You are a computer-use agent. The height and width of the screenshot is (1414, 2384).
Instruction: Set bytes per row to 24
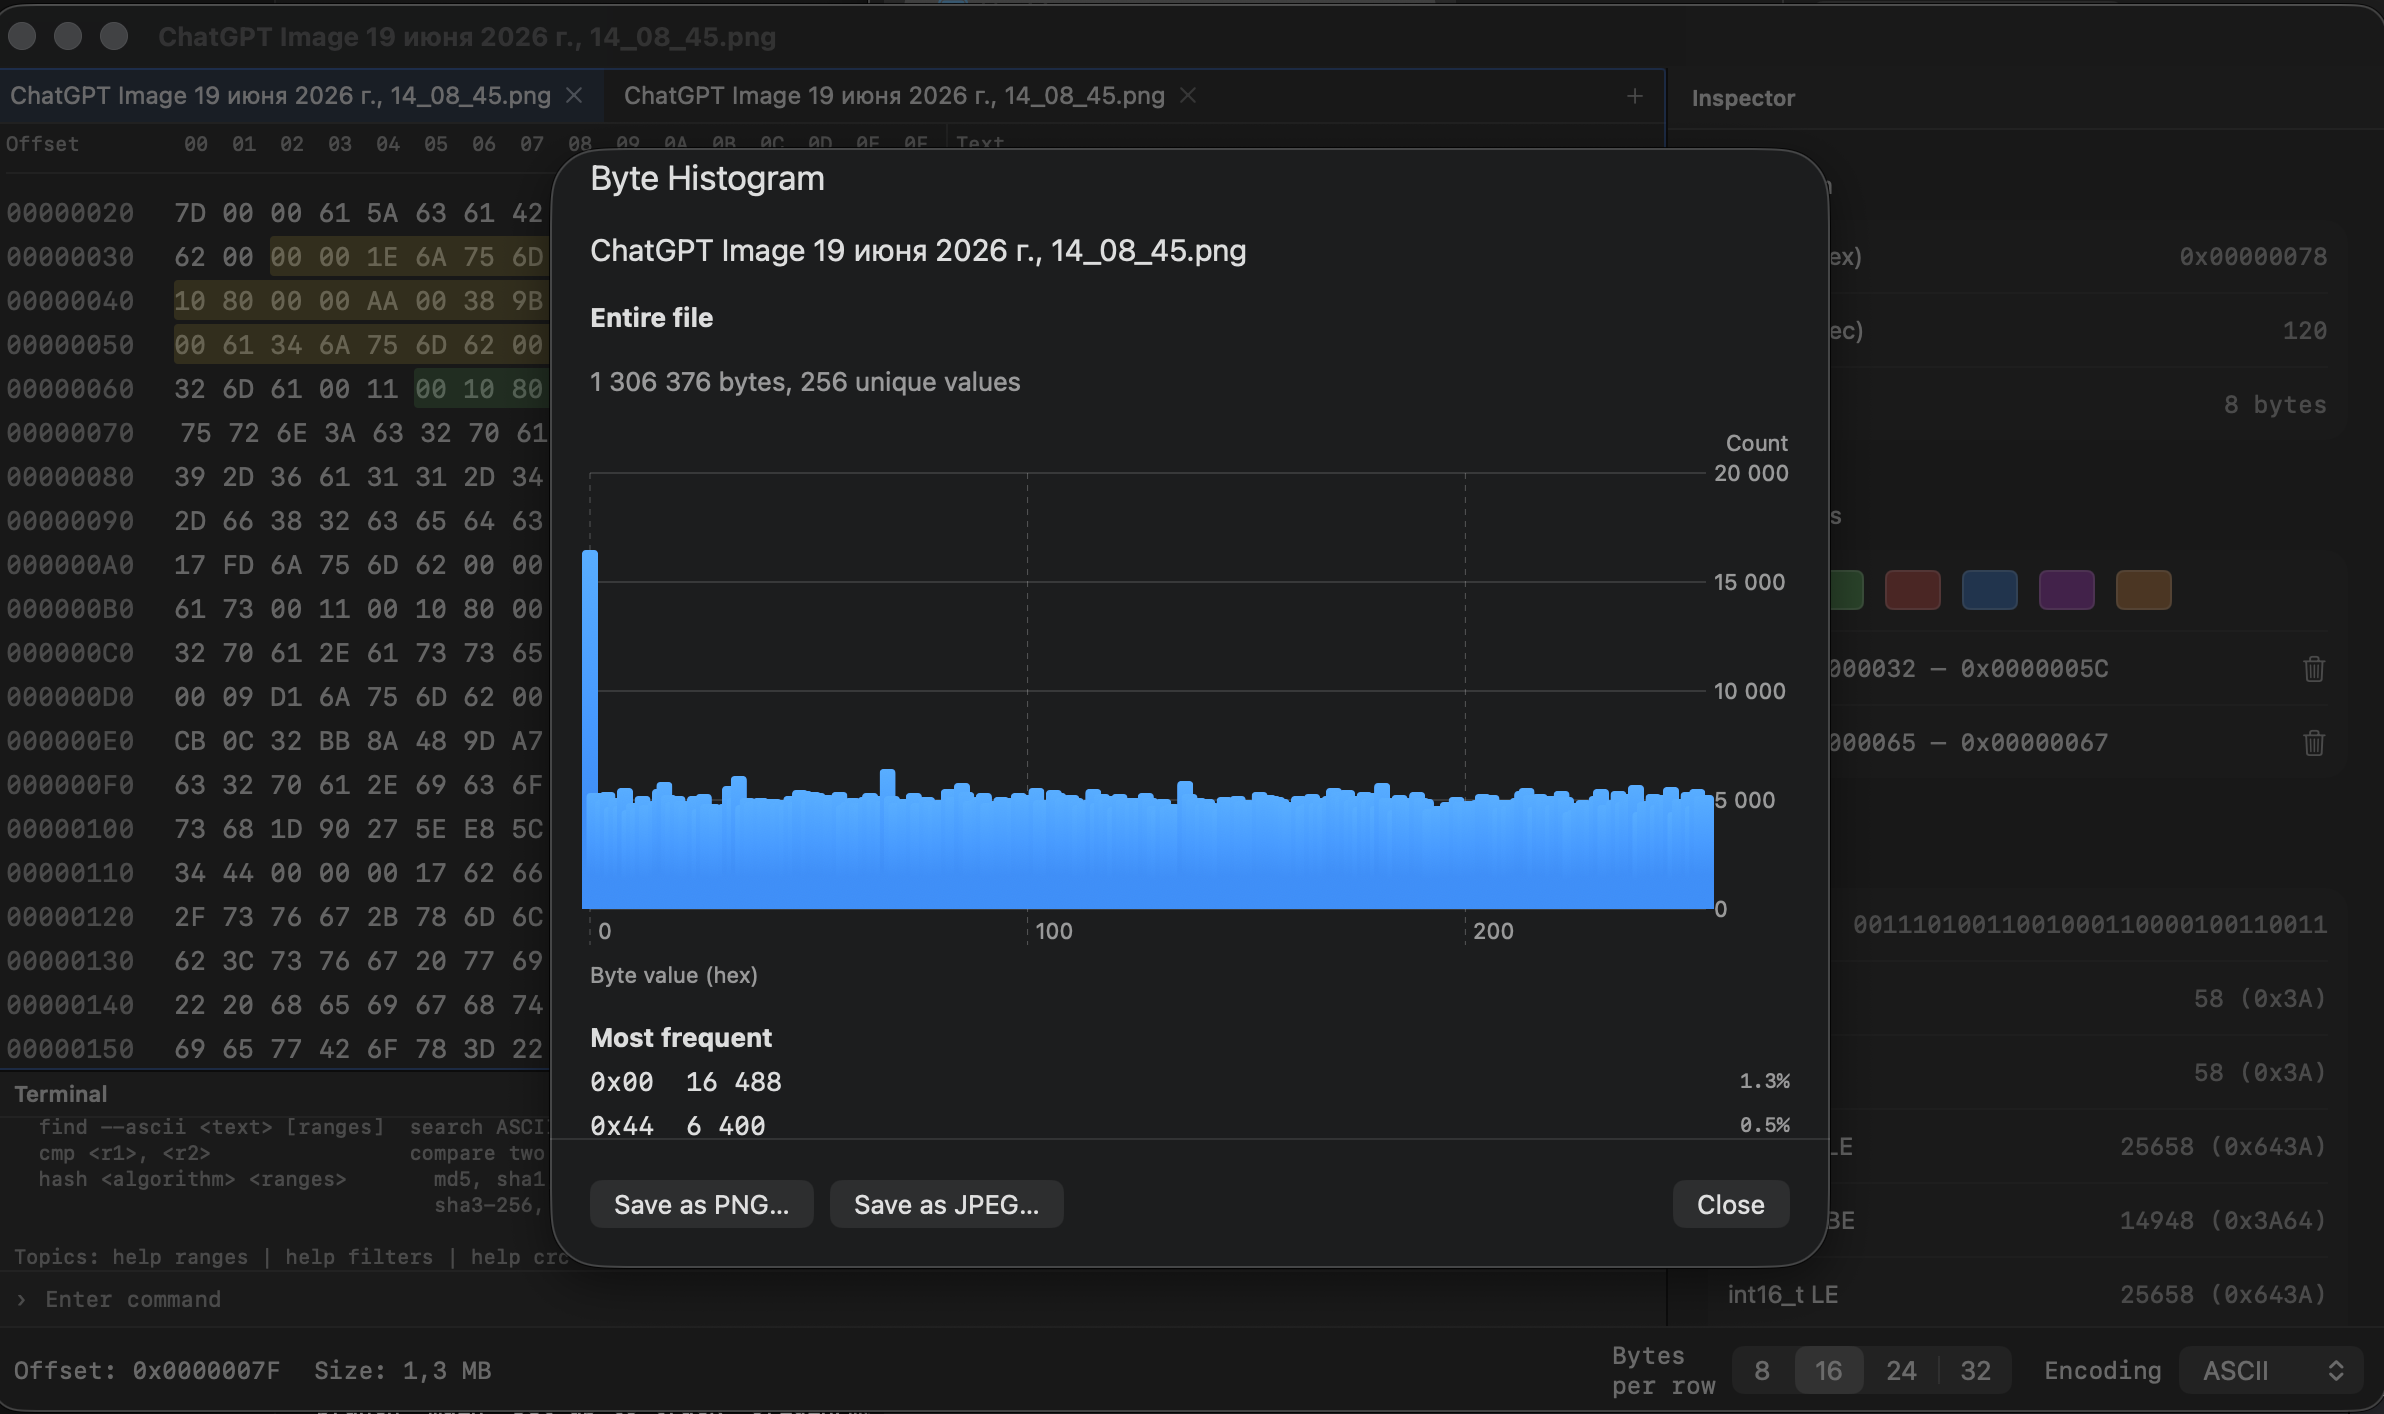click(x=1901, y=1370)
